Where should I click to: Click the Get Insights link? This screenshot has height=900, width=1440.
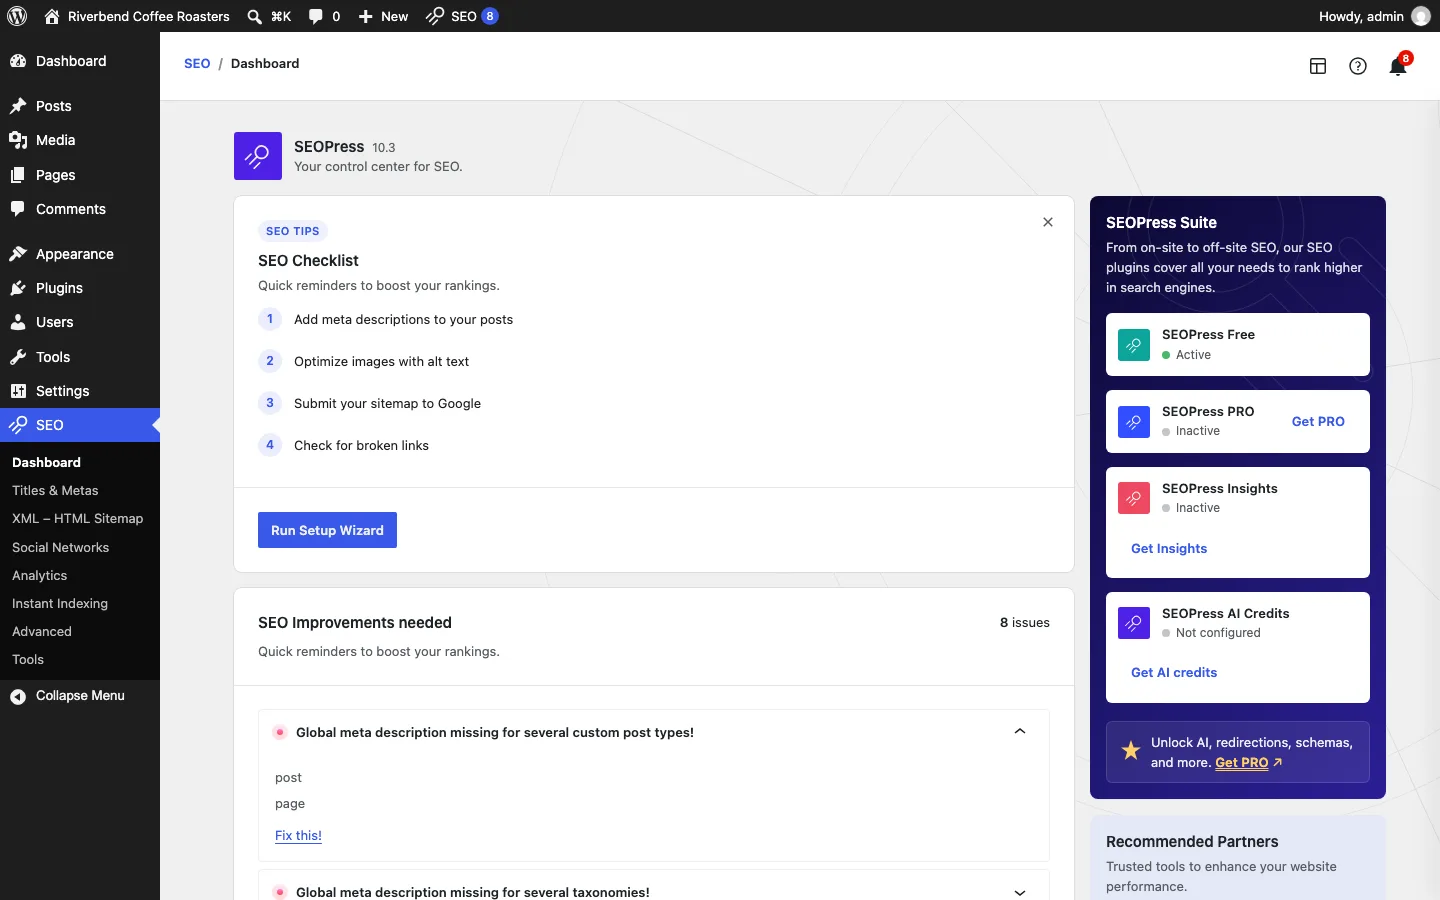pyautogui.click(x=1169, y=548)
